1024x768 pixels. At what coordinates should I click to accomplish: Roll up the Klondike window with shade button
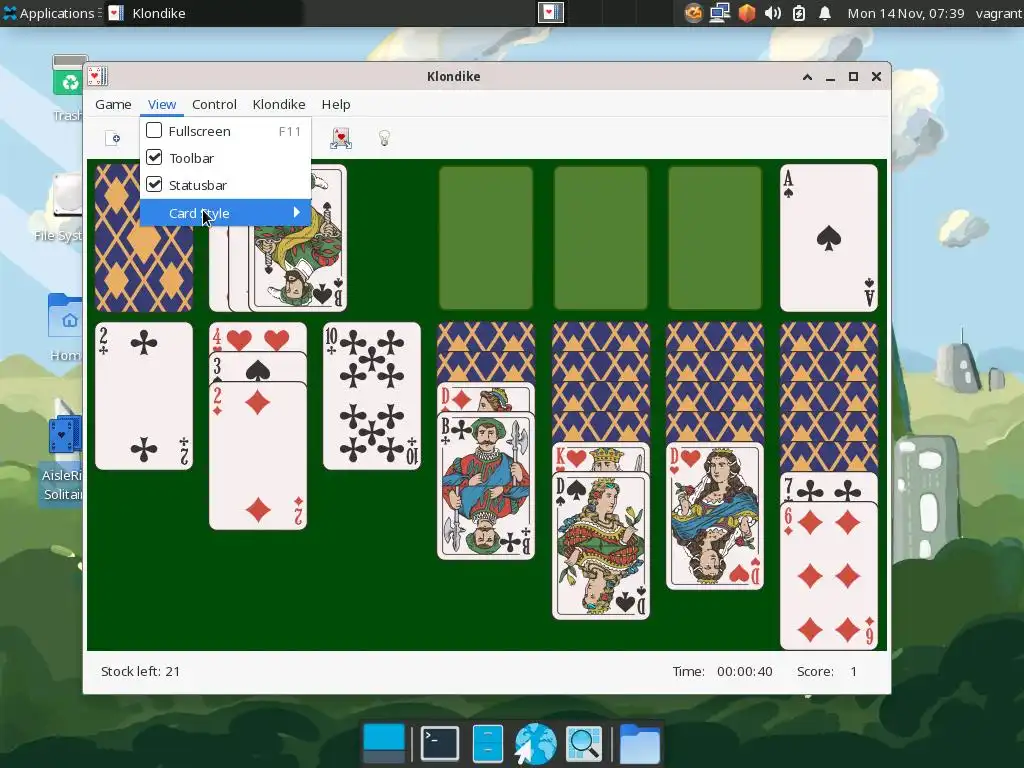click(807, 76)
